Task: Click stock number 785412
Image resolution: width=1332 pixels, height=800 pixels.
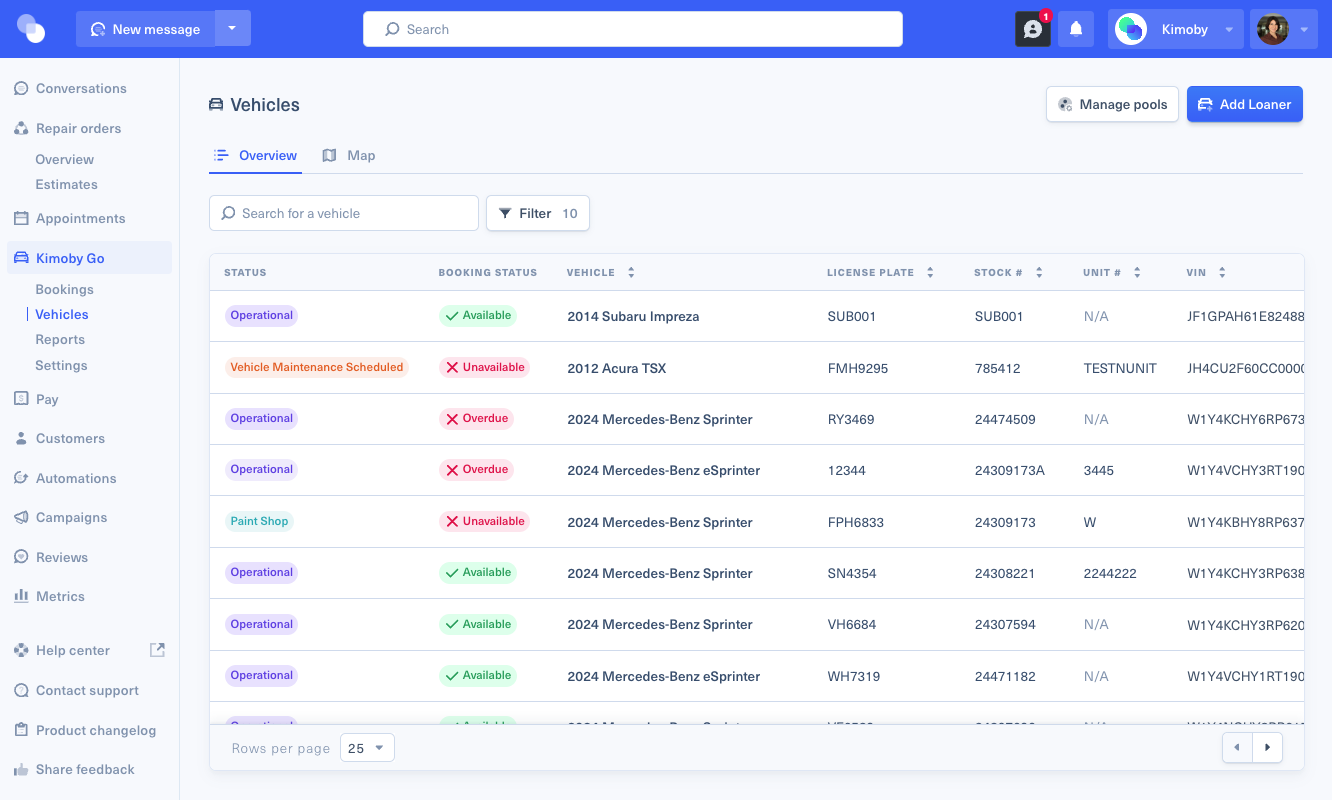Action: coord(997,369)
